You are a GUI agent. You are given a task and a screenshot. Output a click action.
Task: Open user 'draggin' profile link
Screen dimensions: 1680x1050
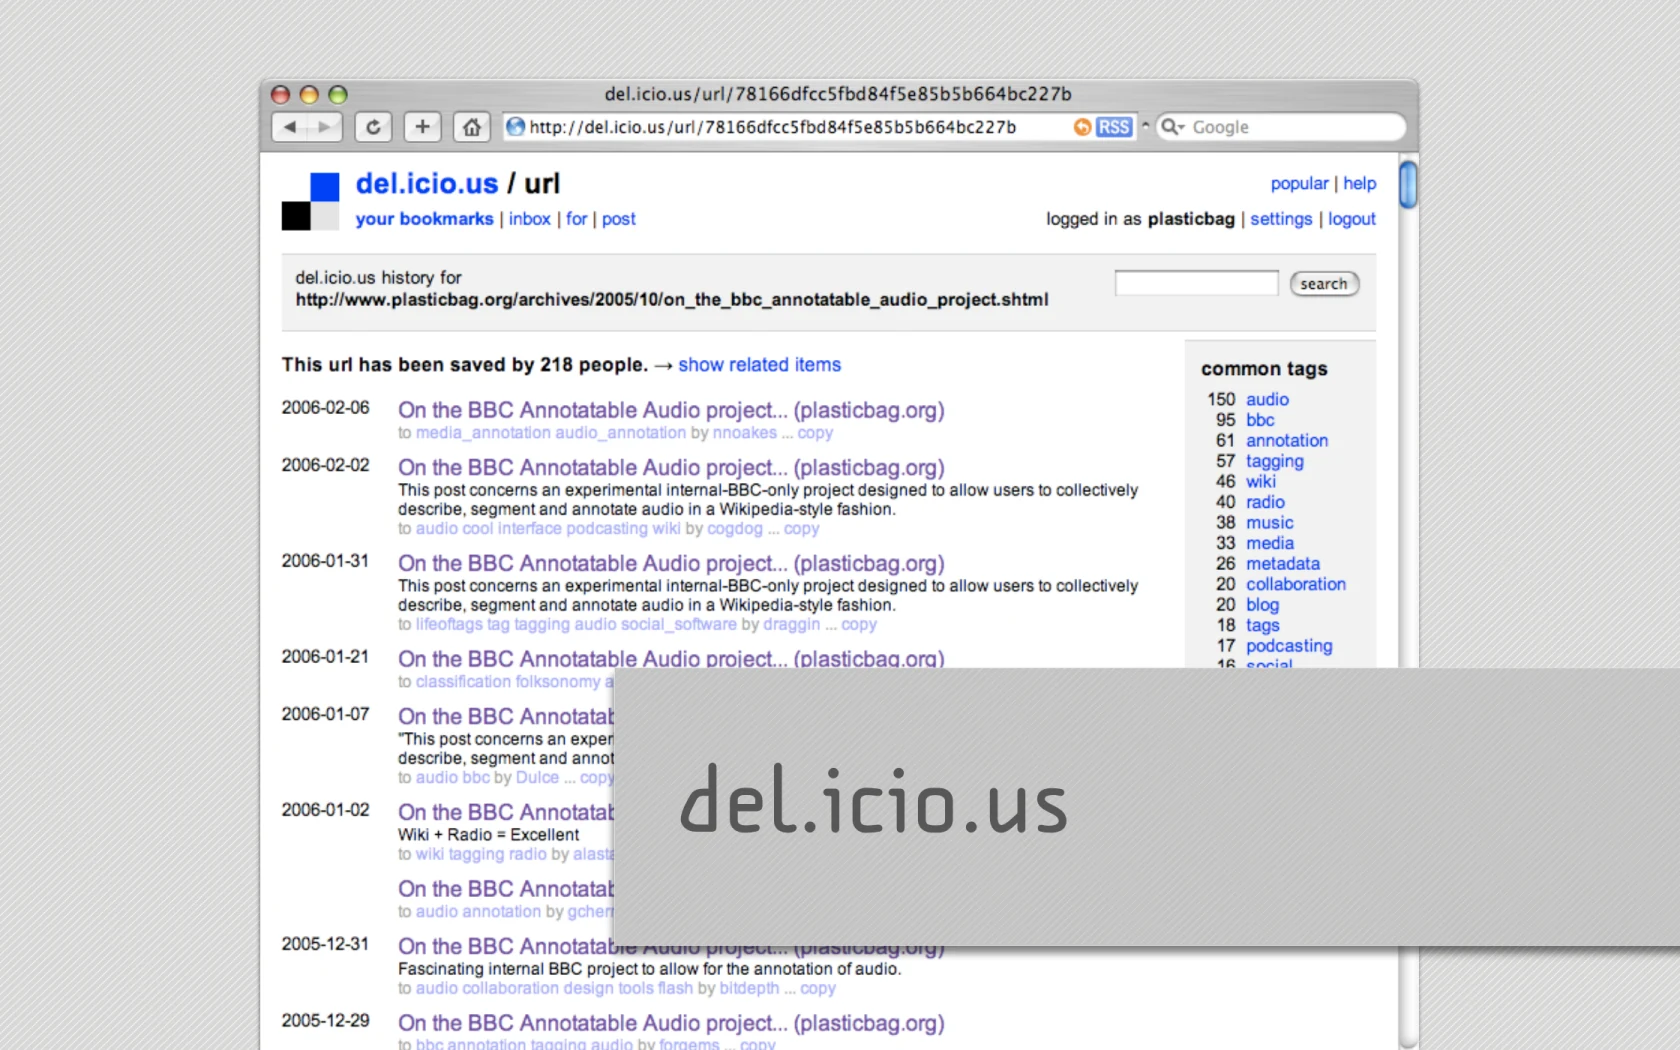pyautogui.click(x=791, y=624)
